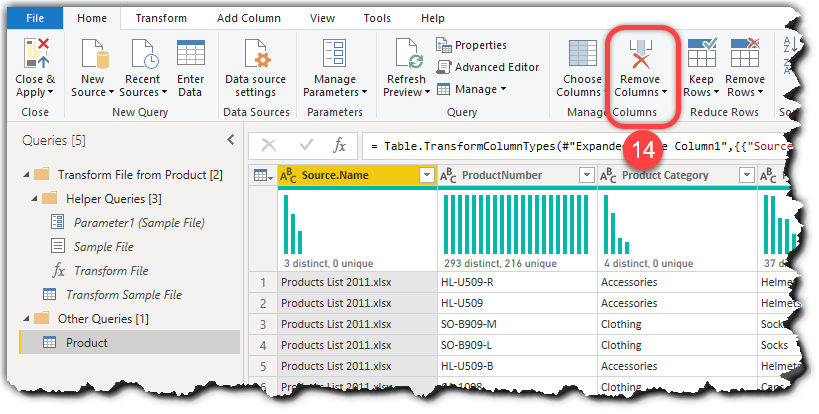Click the Clothing cell in row 3
This screenshot has width=819, height=414.
(x=677, y=324)
